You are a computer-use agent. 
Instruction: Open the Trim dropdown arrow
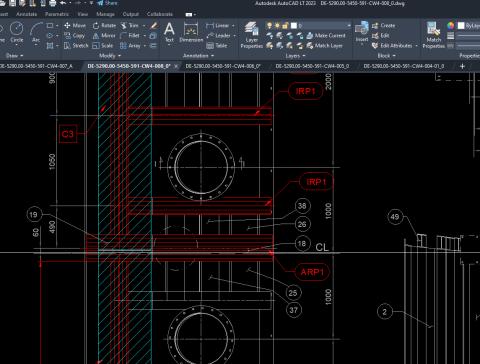(144, 25)
